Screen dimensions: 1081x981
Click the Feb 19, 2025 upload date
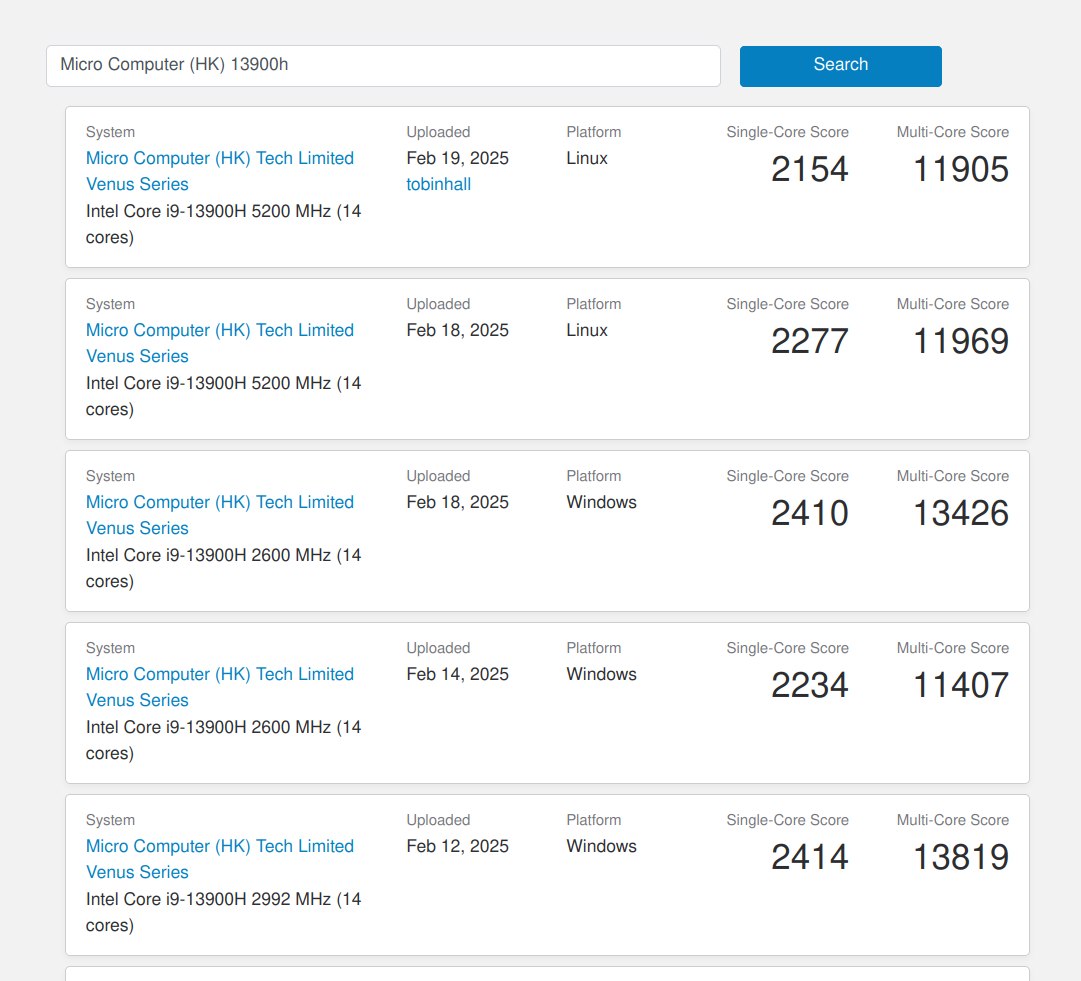[x=457, y=158]
